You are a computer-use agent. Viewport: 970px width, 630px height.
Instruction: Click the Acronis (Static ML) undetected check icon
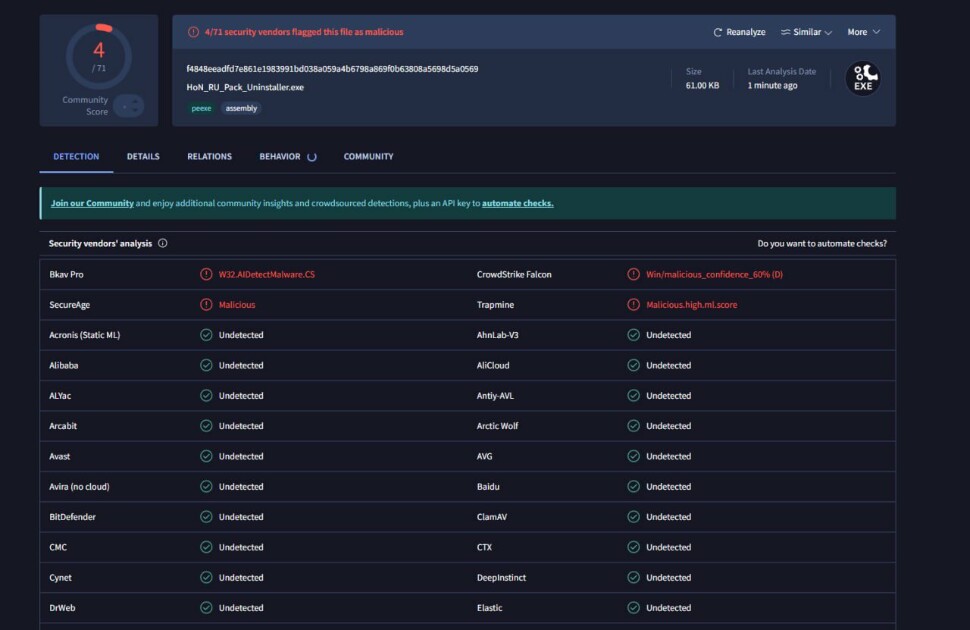tap(206, 335)
